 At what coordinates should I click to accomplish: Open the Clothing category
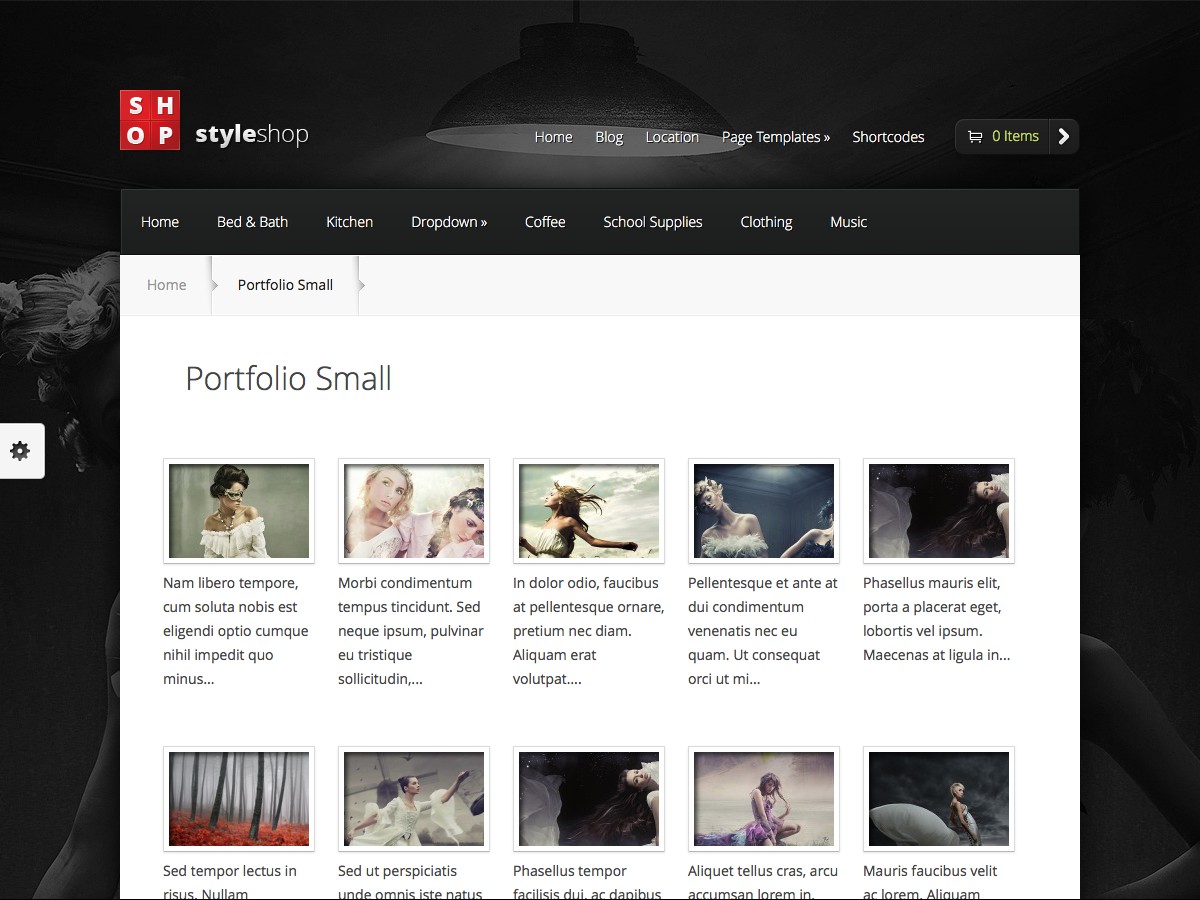click(766, 222)
